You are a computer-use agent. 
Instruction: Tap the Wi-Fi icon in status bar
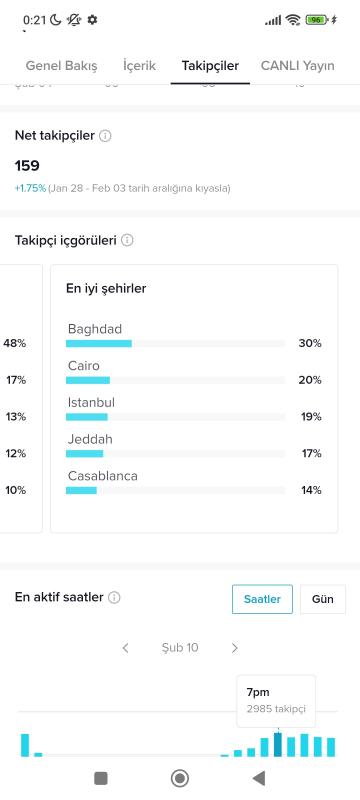pyautogui.click(x=293, y=20)
